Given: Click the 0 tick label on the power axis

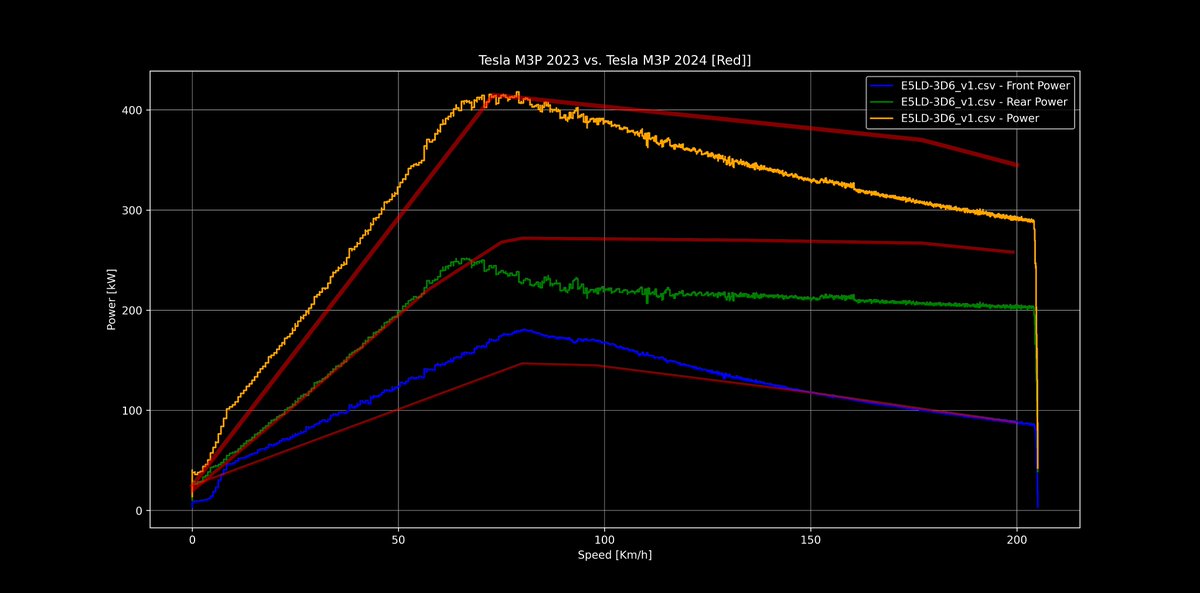Looking at the screenshot, I should (x=139, y=511).
